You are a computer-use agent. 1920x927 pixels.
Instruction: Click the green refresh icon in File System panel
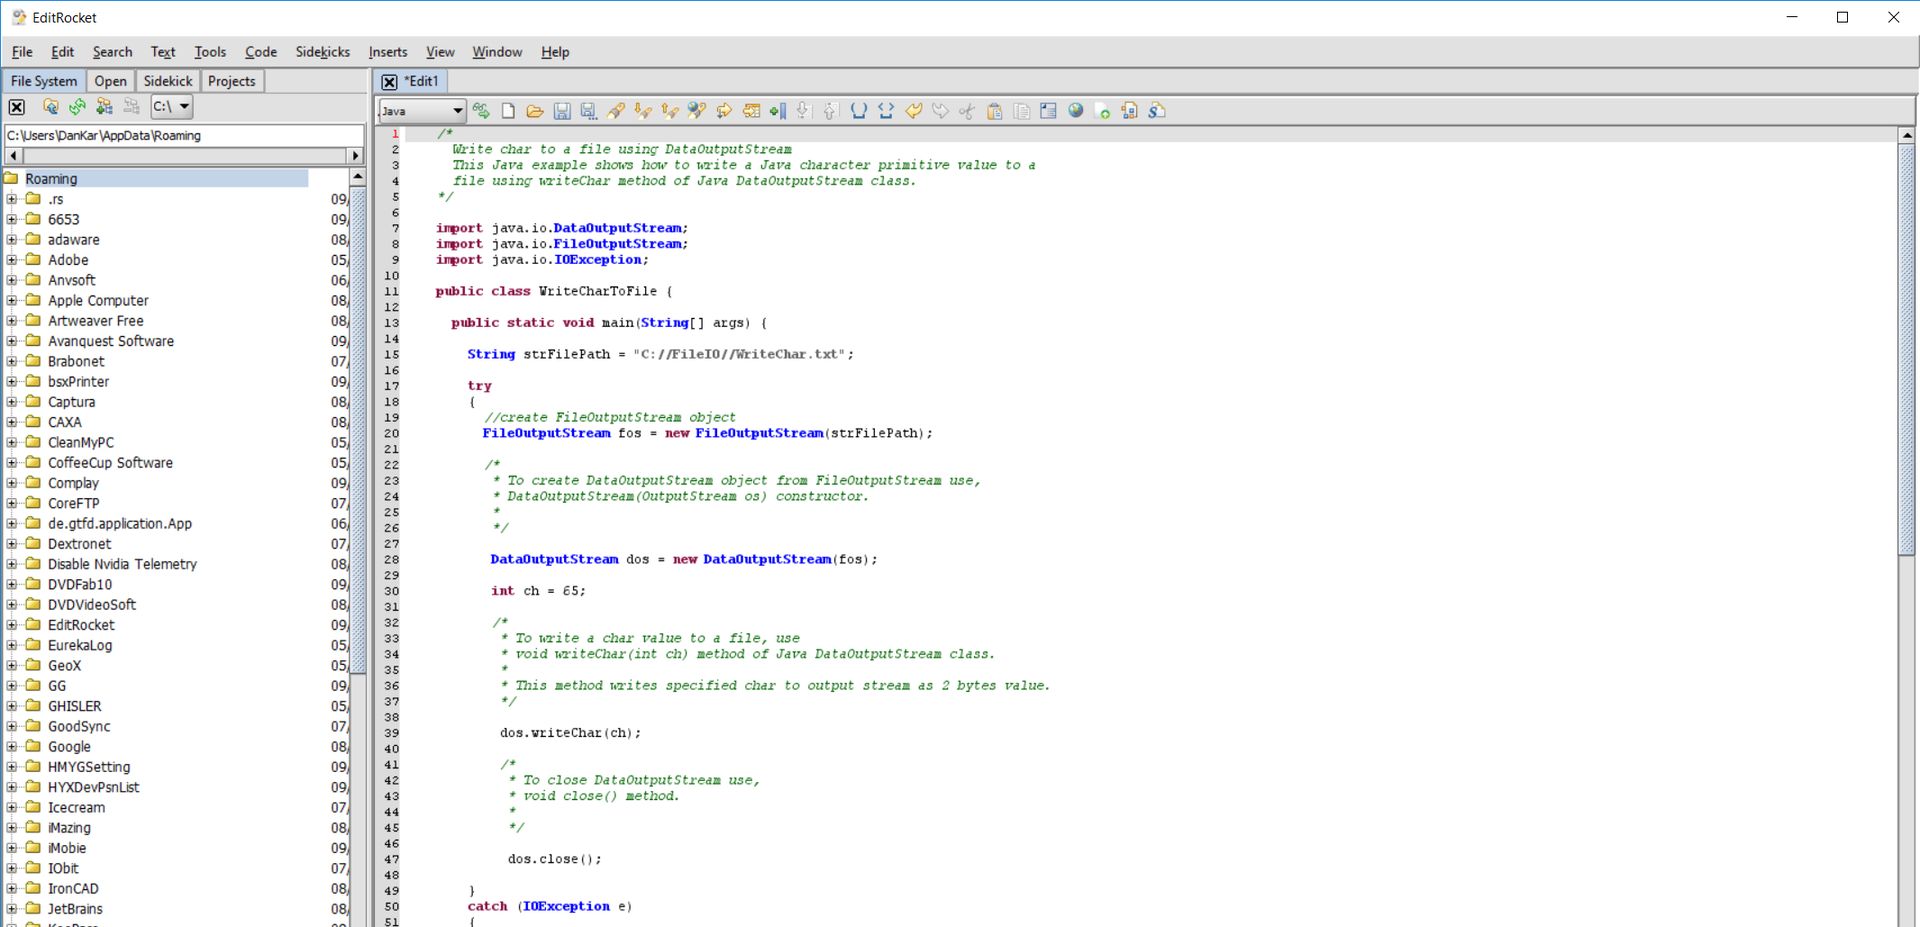pos(77,106)
